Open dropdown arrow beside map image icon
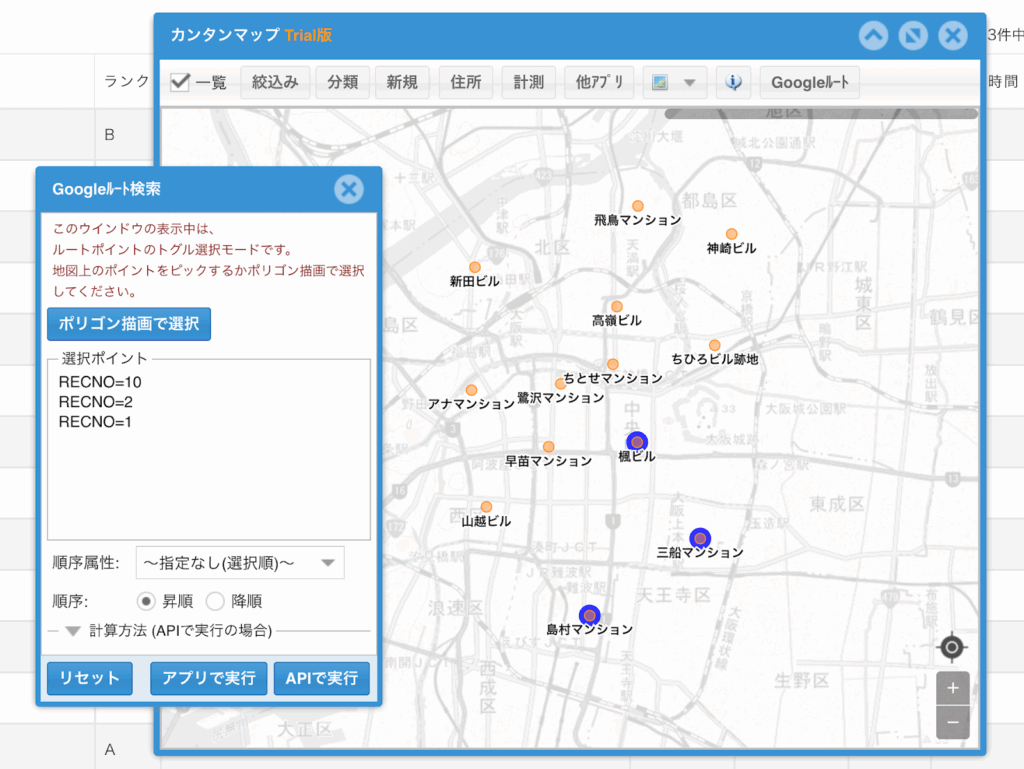 (x=690, y=82)
